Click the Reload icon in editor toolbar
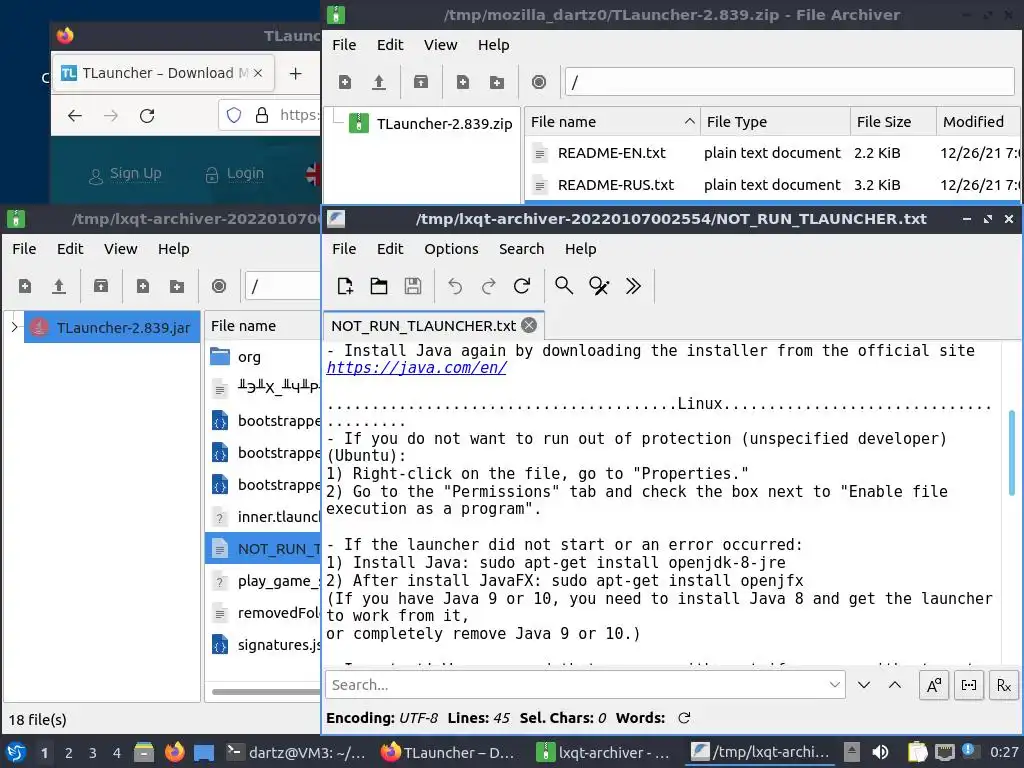Image resolution: width=1024 pixels, height=768 pixels. pyautogui.click(x=522, y=286)
